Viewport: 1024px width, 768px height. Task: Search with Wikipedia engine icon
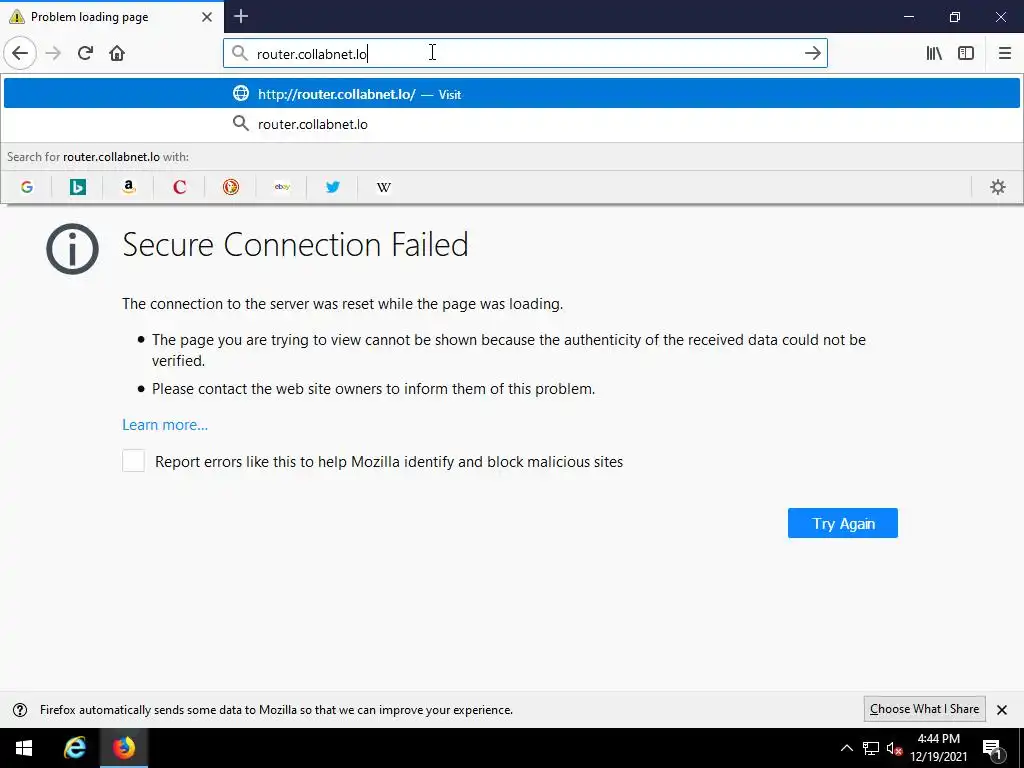coord(384,187)
